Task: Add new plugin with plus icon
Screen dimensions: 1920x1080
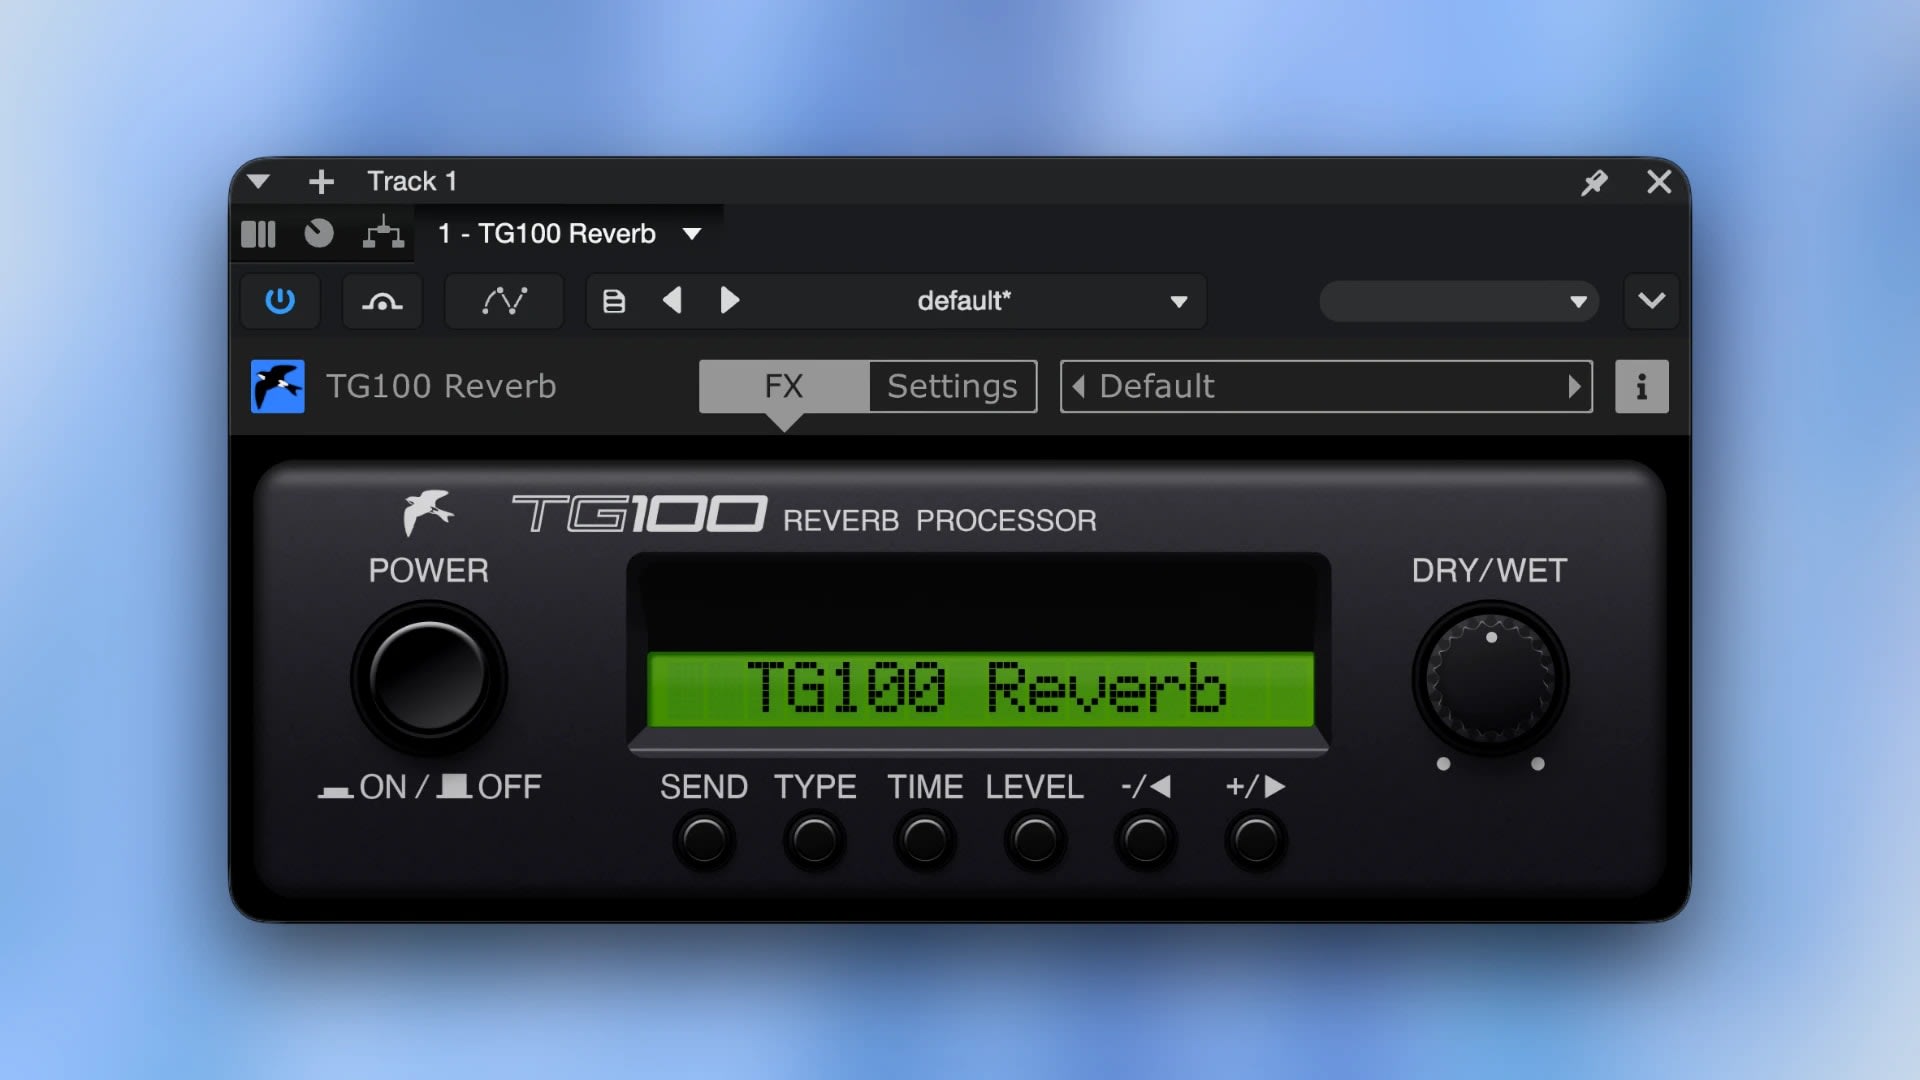Action: coord(321,181)
